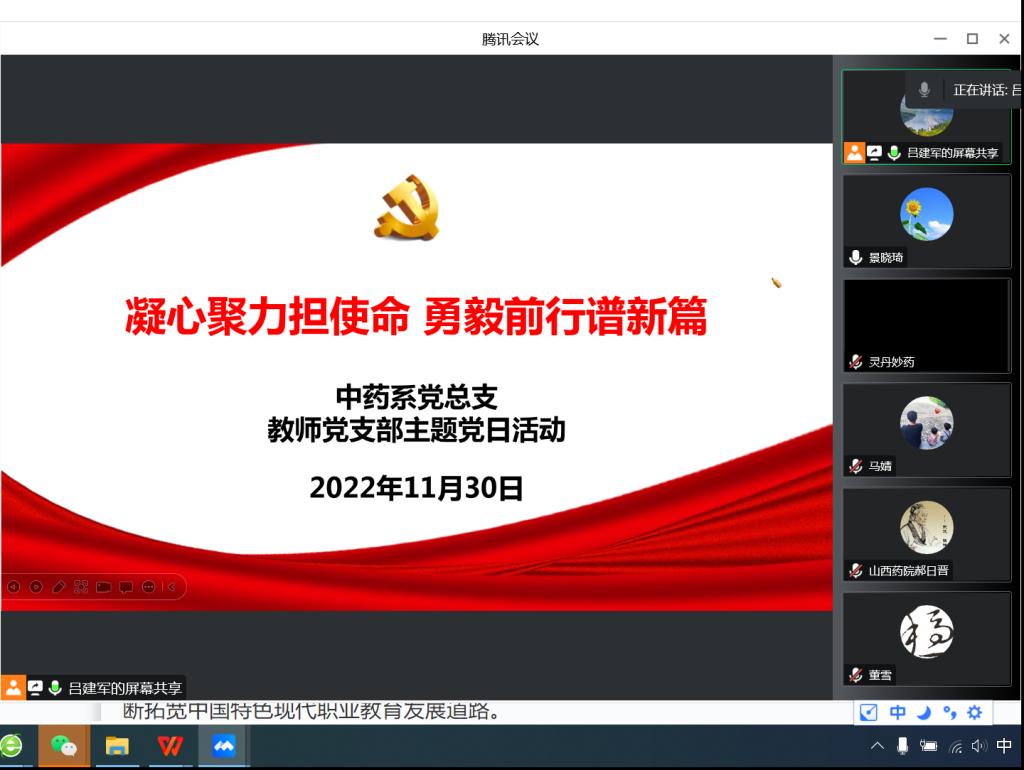The image size is (1024, 770).
Task: Open WeChat from the taskbar
Action: click(64, 746)
